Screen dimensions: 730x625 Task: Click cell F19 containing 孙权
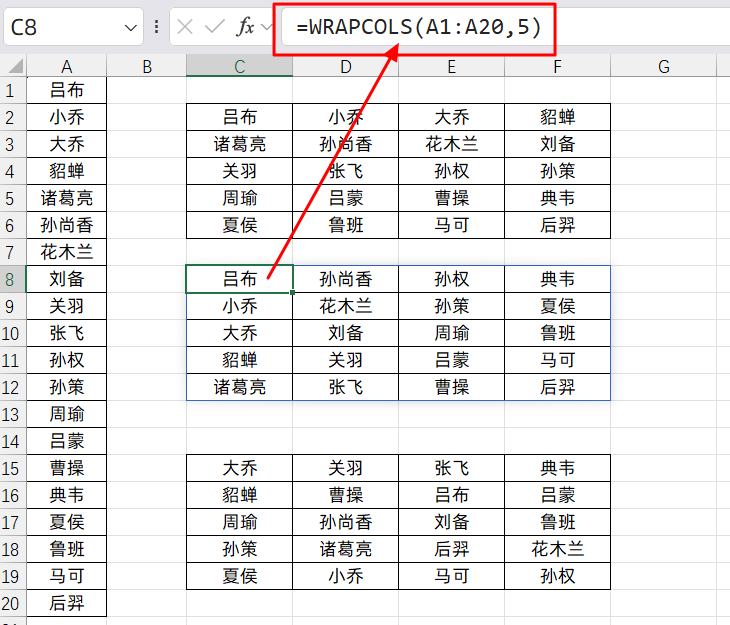click(x=557, y=577)
